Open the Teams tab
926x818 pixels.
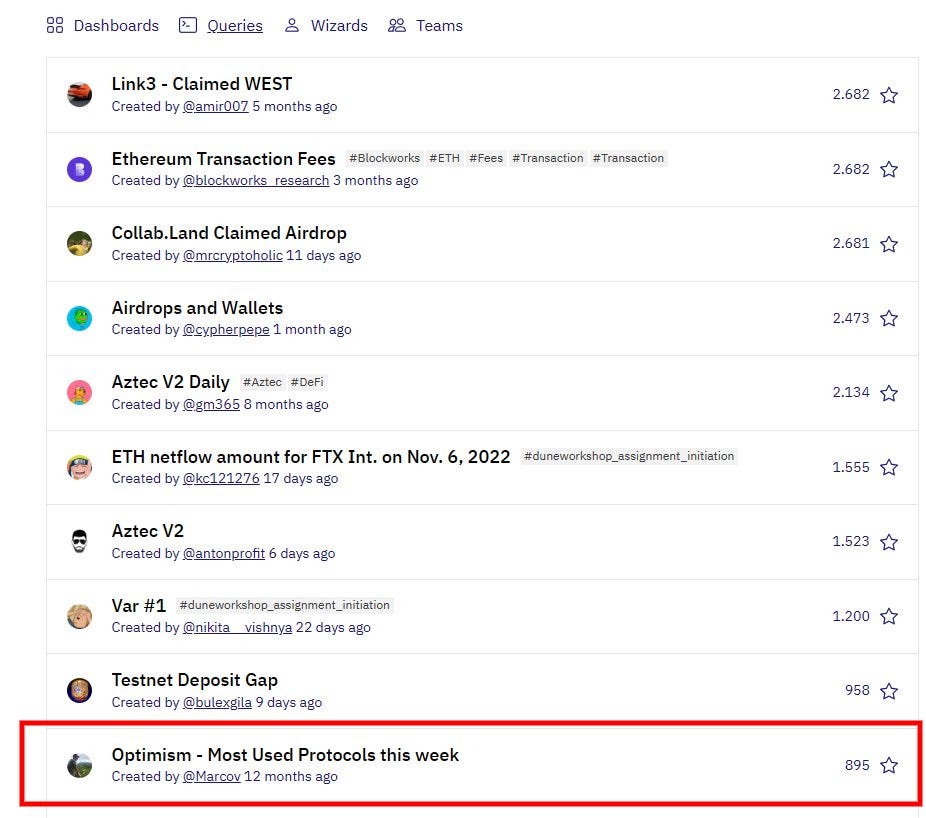click(425, 25)
